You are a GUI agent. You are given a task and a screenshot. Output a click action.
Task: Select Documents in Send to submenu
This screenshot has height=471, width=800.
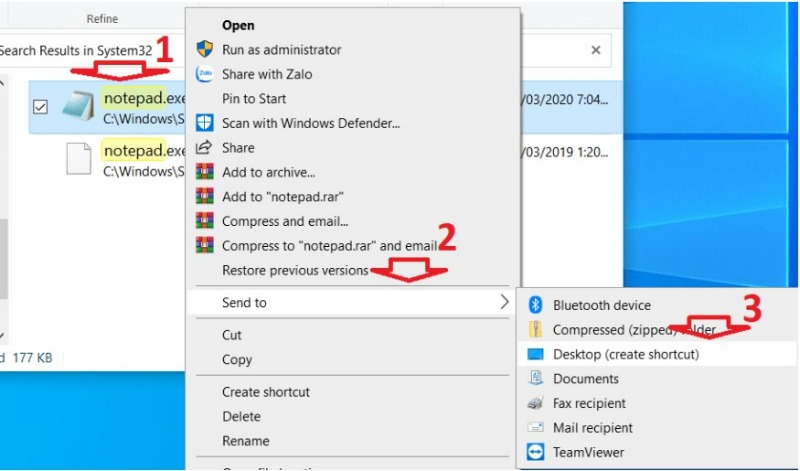click(x=586, y=379)
